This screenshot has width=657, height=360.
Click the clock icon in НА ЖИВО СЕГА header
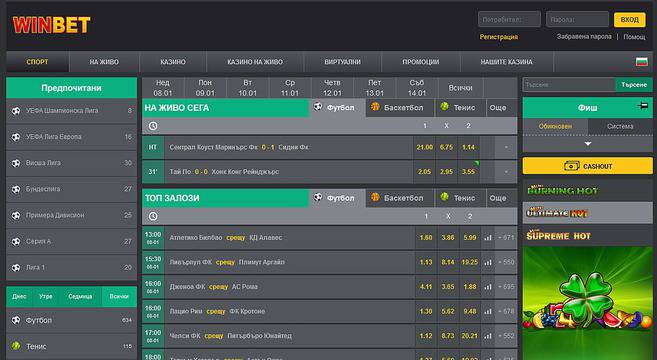pyautogui.click(x=153, y=126)
